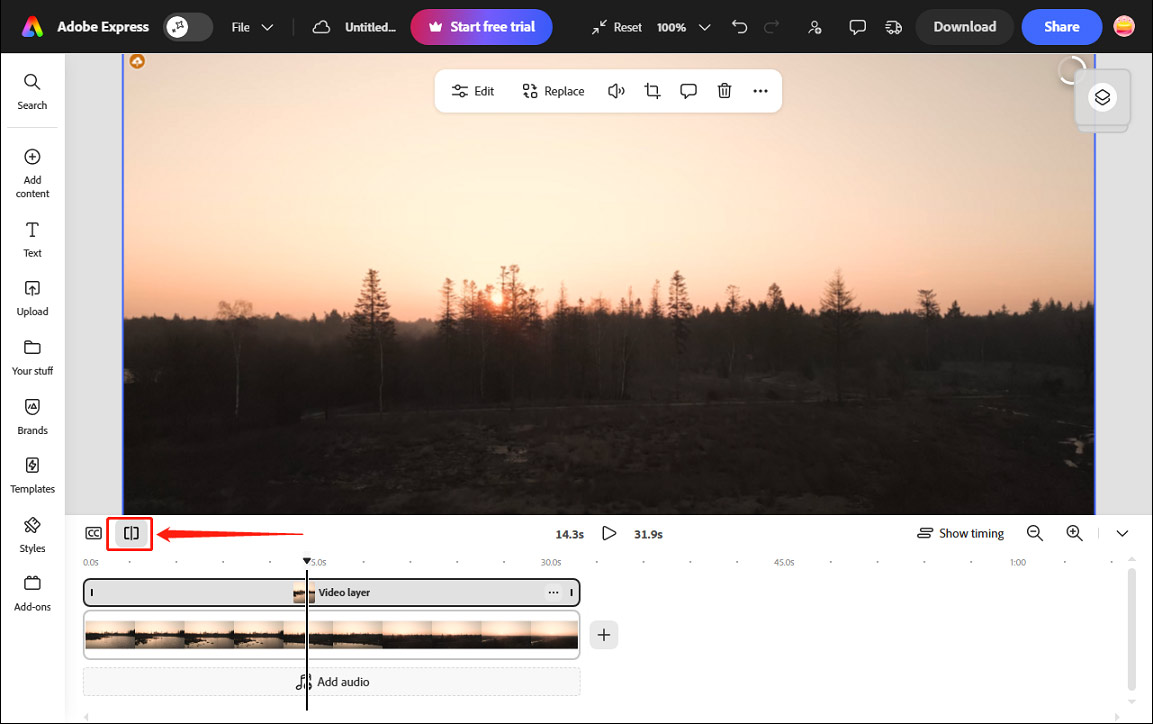Screen dimensions: 1153x724
Task: Open the invite collaborators icon
Action: click(x=815, y=27)
